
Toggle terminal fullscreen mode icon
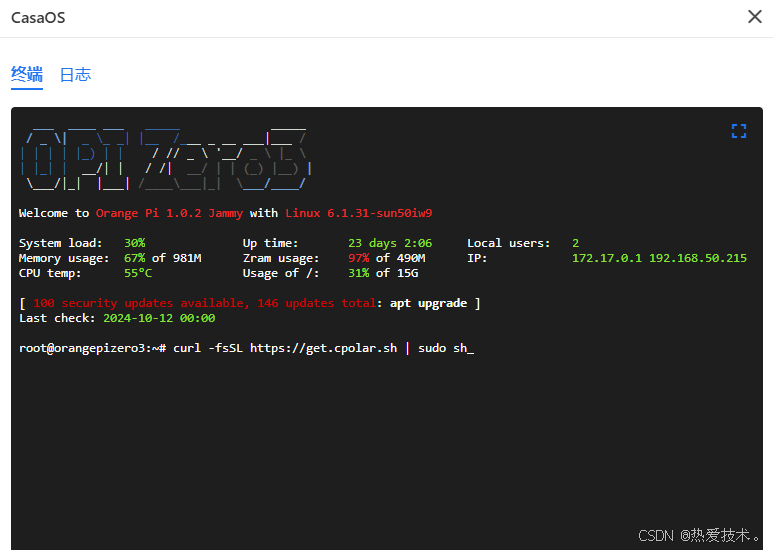pyautogui.click(x=738, y=131)
